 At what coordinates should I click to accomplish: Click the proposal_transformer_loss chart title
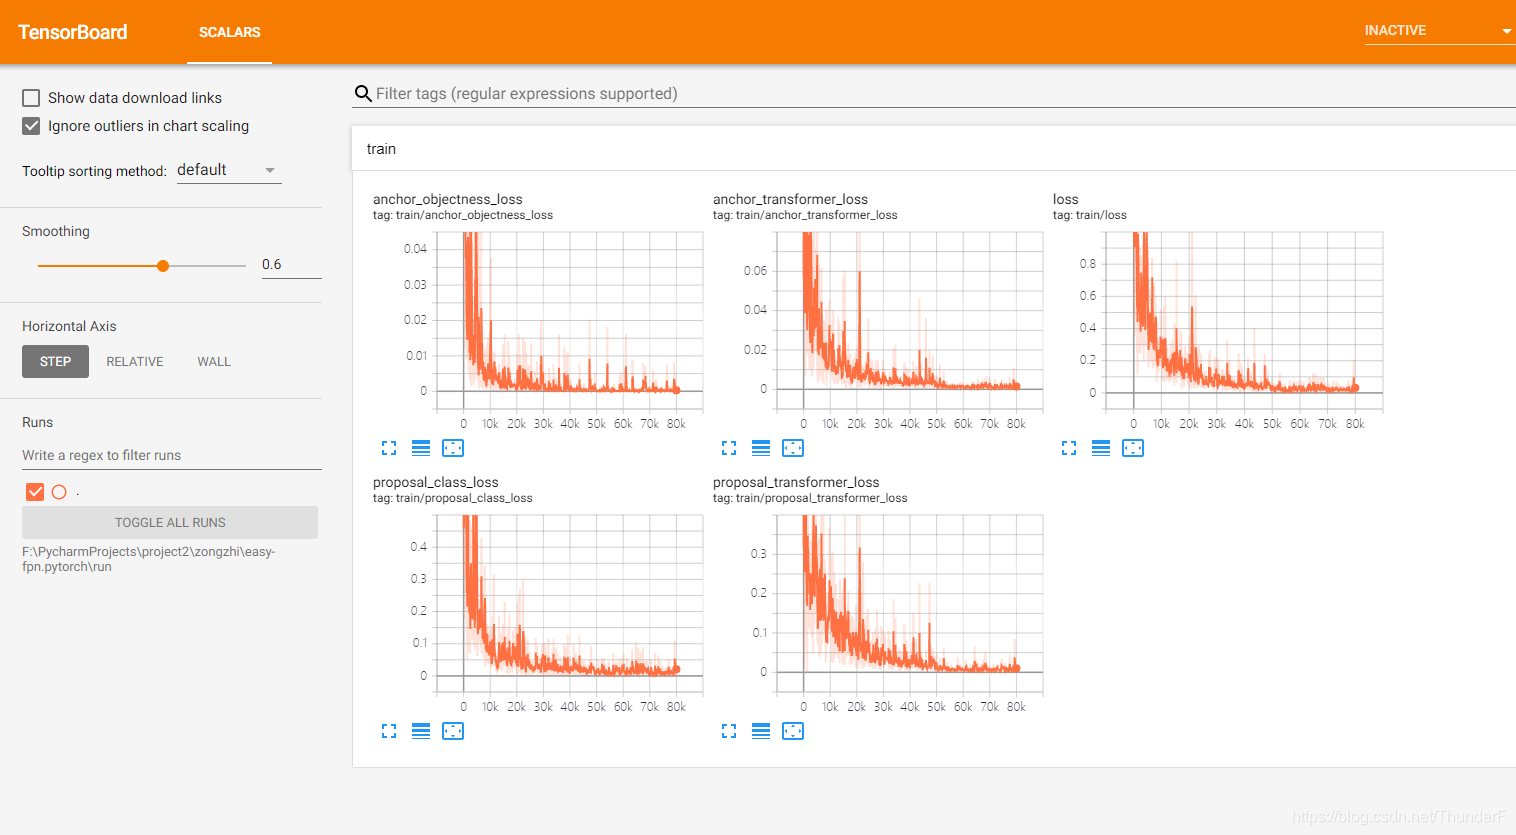click(x=796, y=482)
